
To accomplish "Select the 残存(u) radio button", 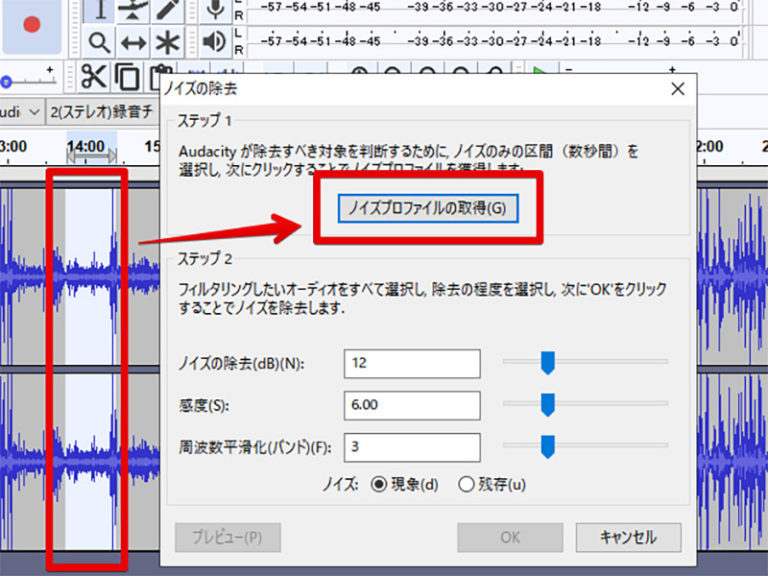I will [466, 485].
